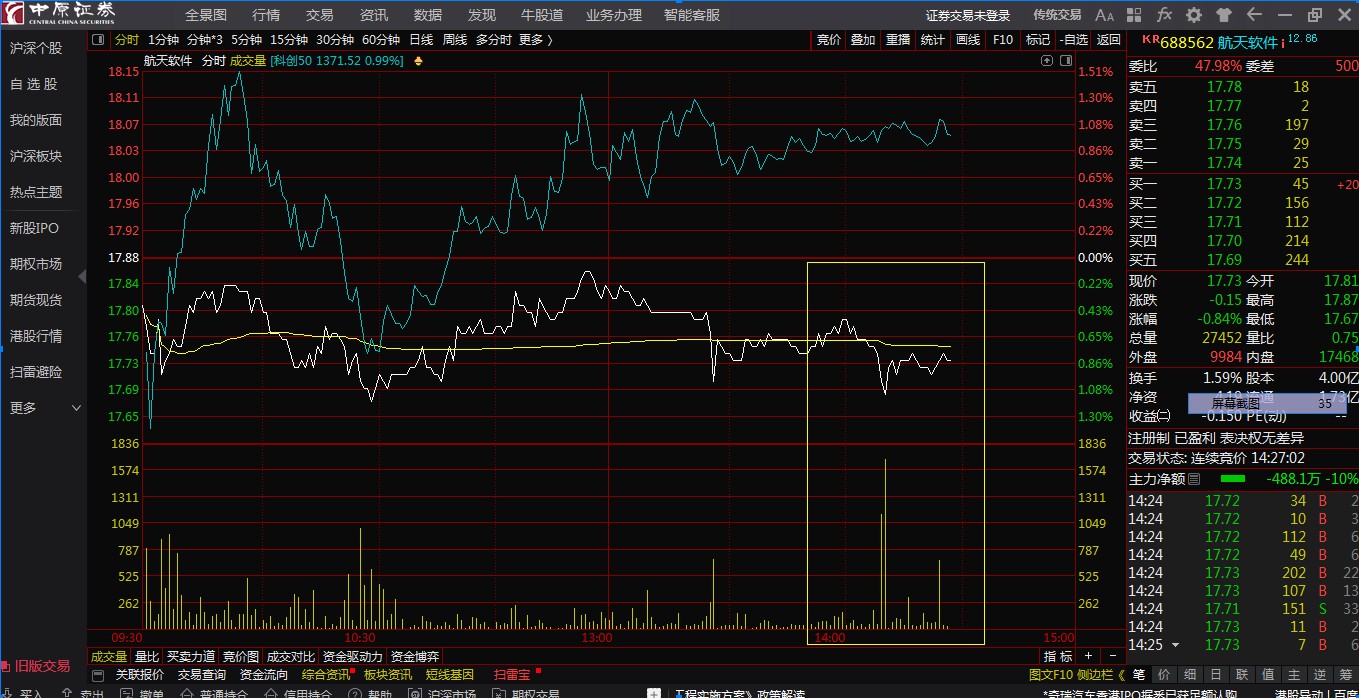Open the settings gear
Screen dimensions: 1359x698
click(x=1194, y=15)
